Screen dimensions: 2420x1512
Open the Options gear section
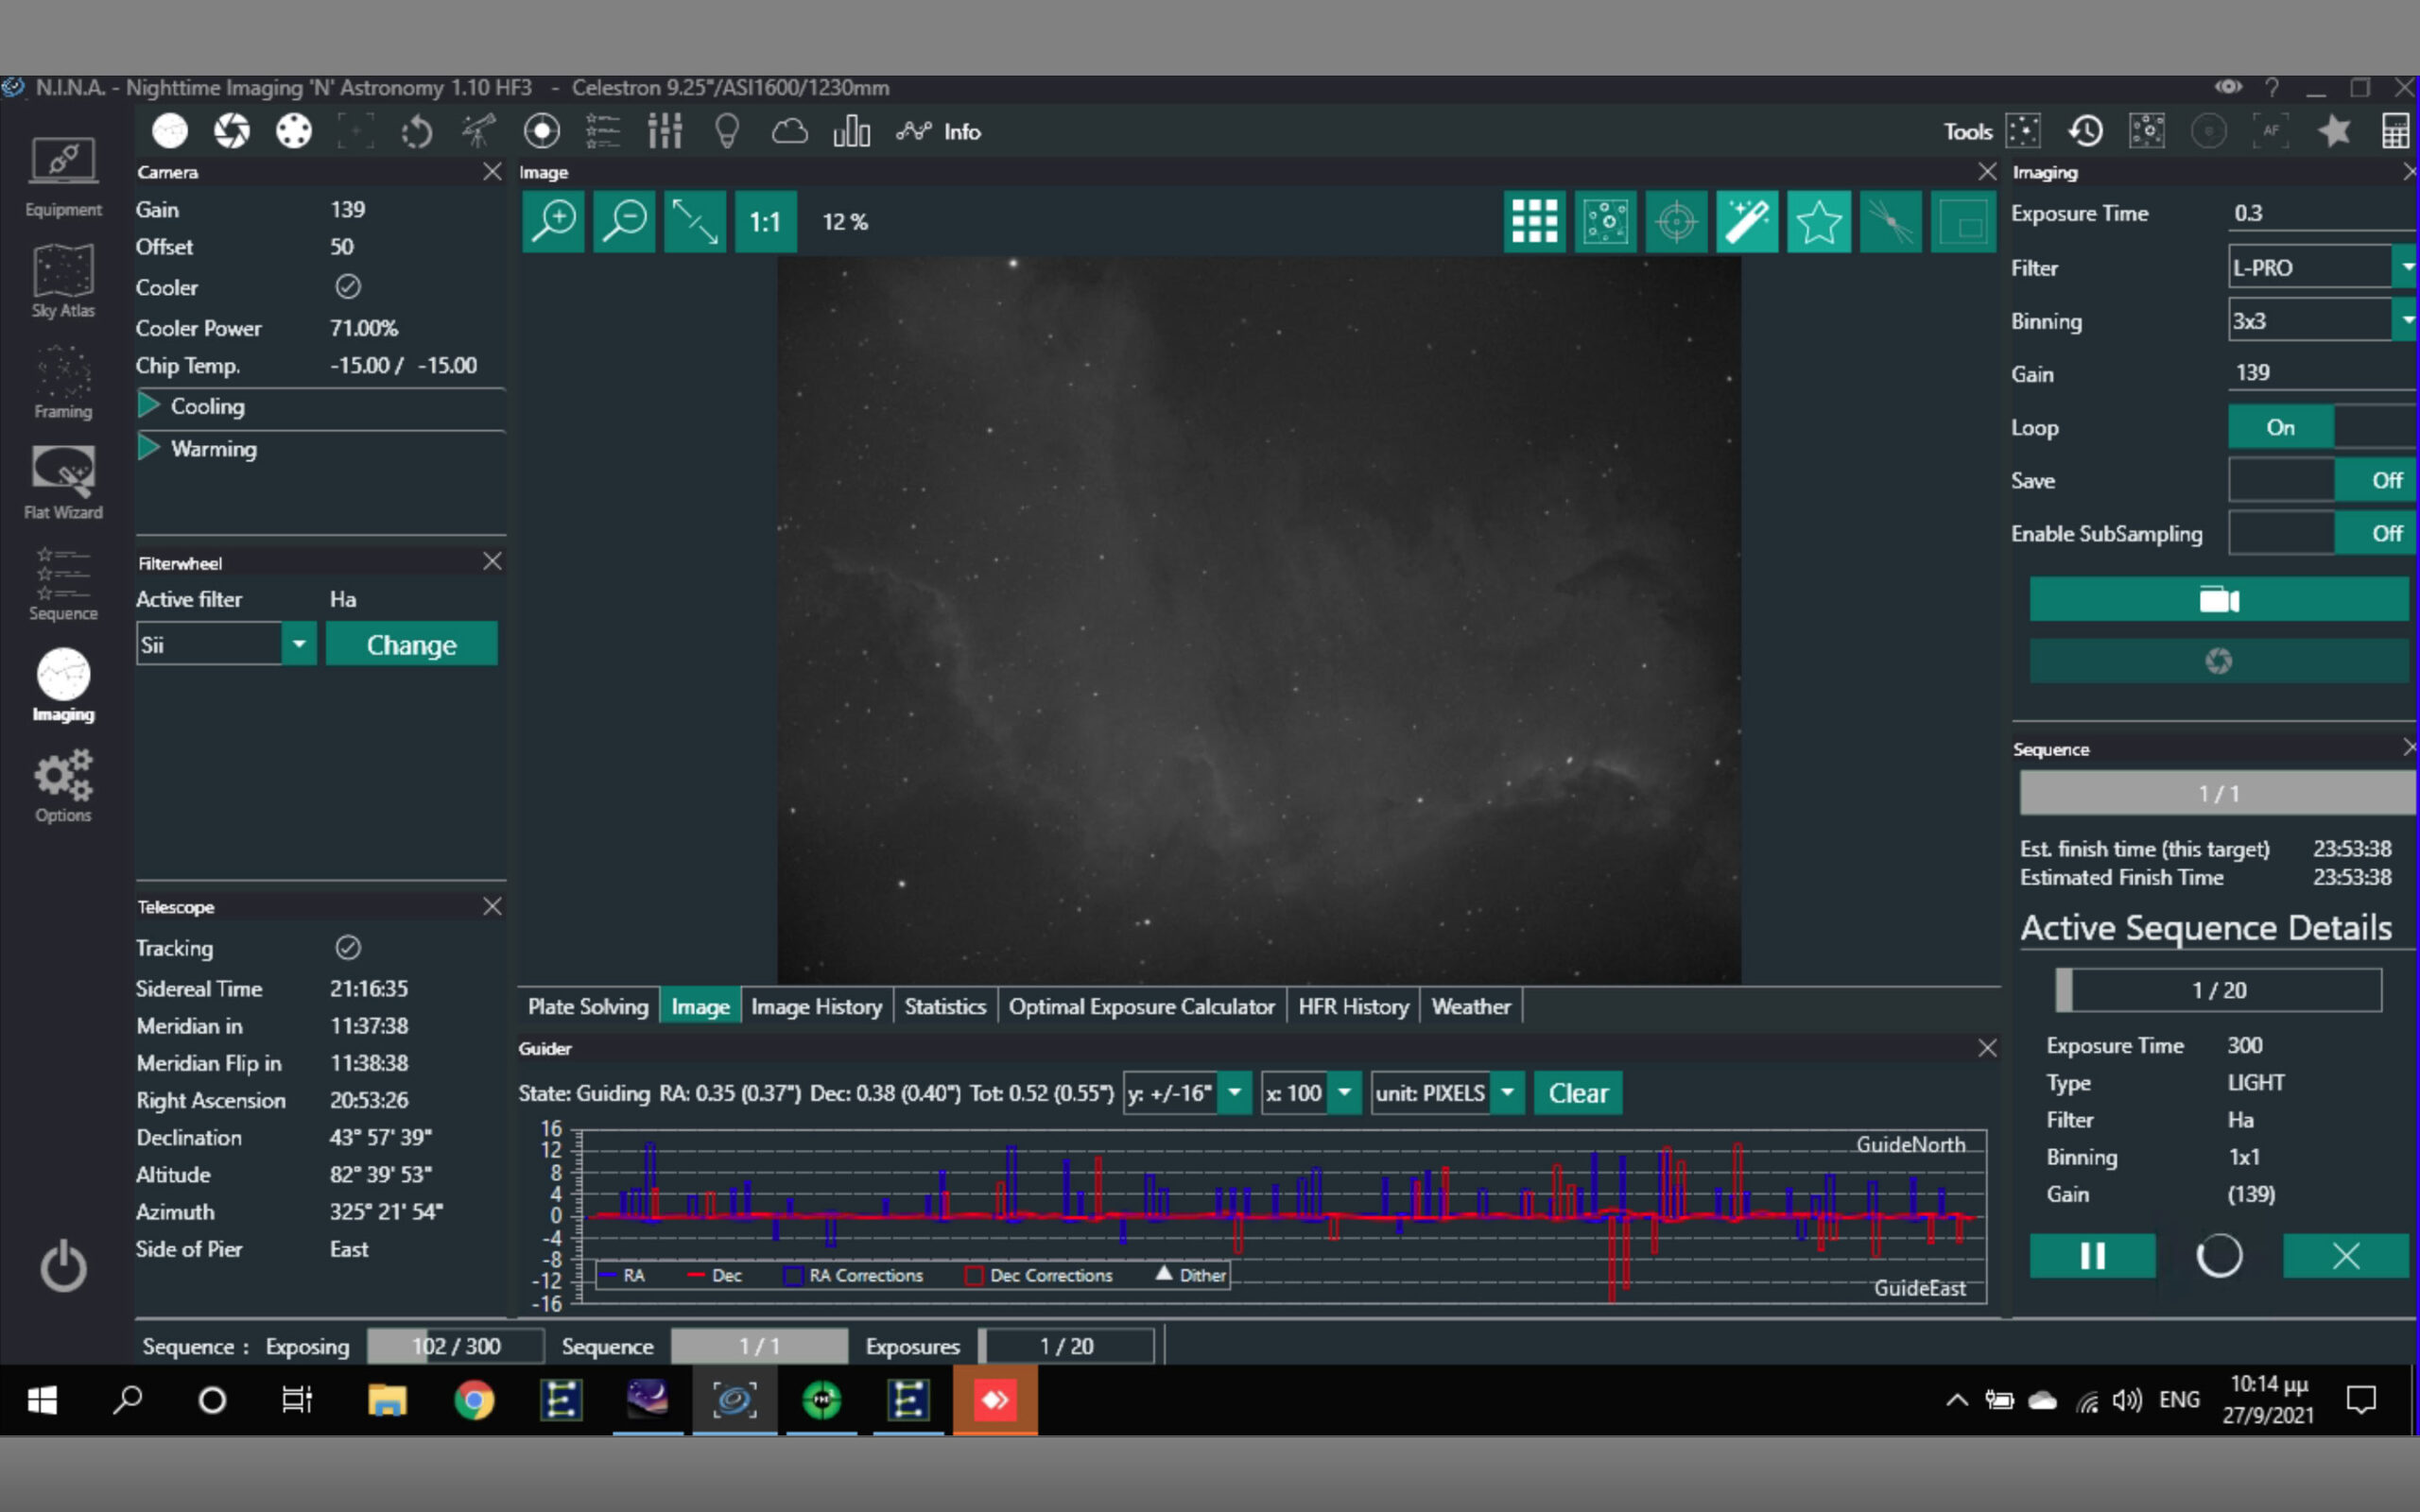click(63, 785)
